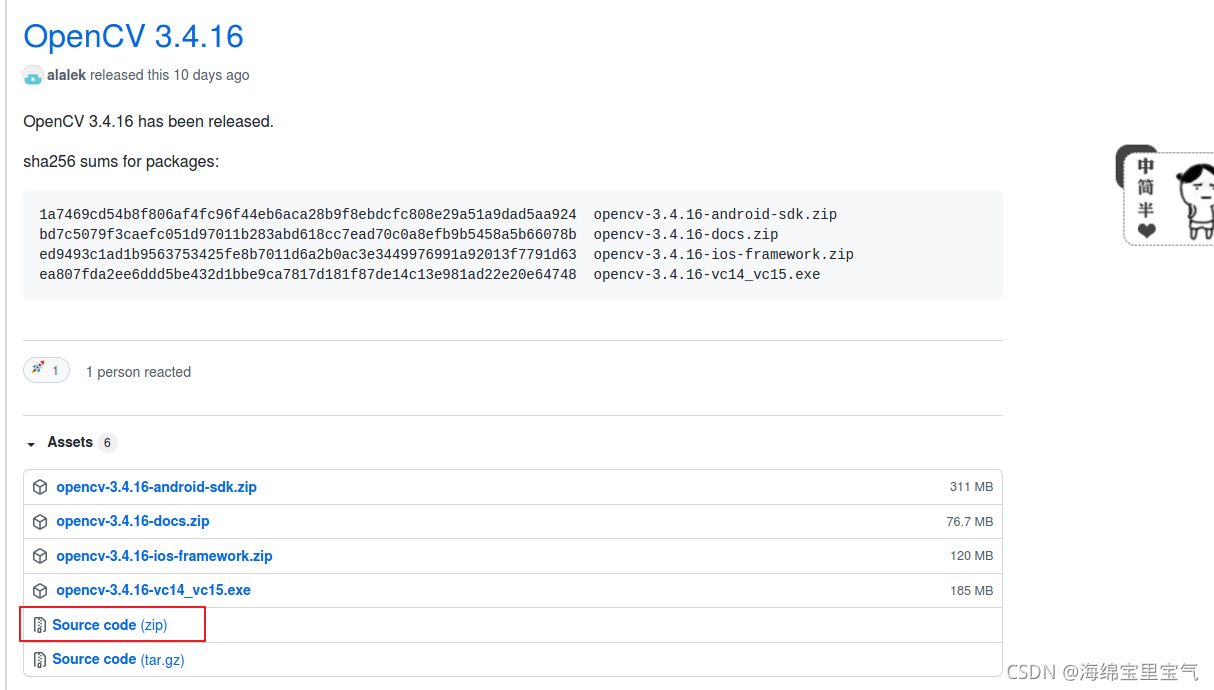1214x690 pixels.
Task: Collapse the Assets section triangle
Action: coord(31,443)
